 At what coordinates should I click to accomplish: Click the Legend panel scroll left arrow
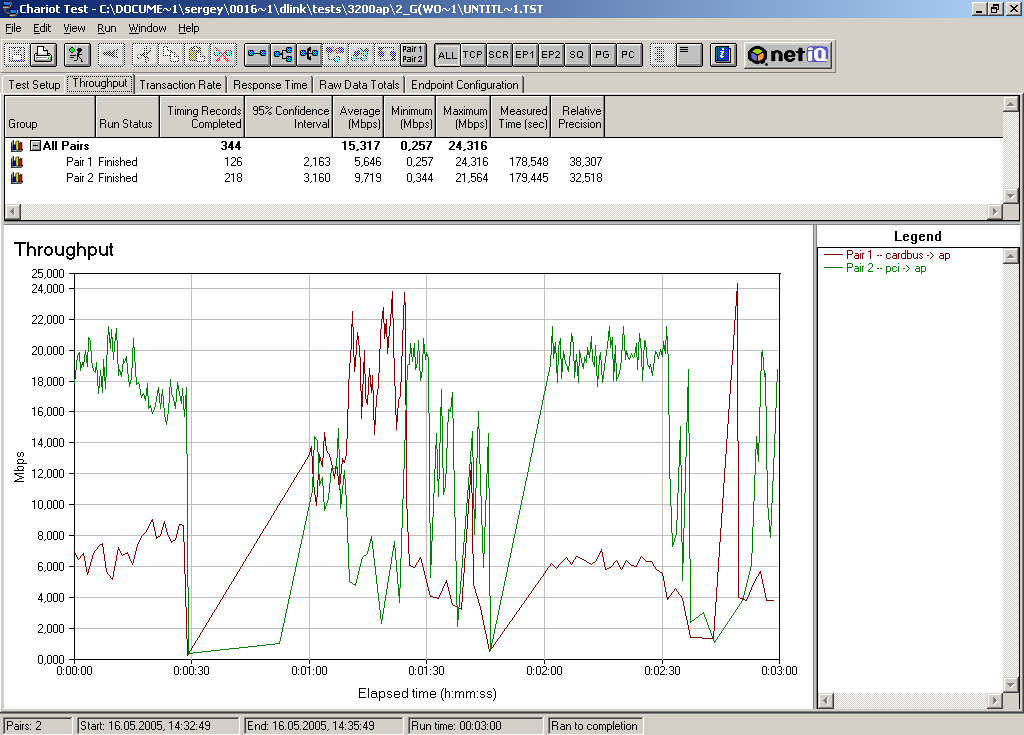tap(825, 700)
